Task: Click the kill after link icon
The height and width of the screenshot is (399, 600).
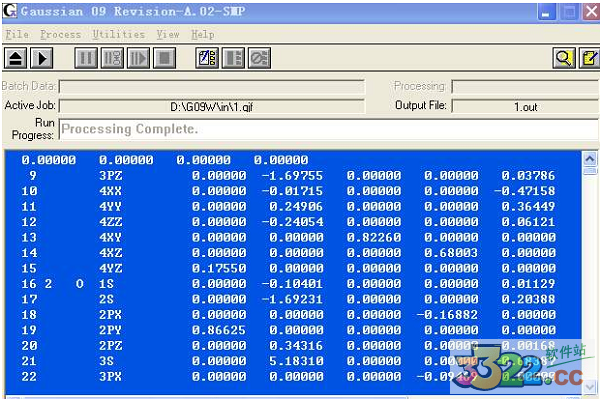Action: pyautogui.click(x=259, y=58)
